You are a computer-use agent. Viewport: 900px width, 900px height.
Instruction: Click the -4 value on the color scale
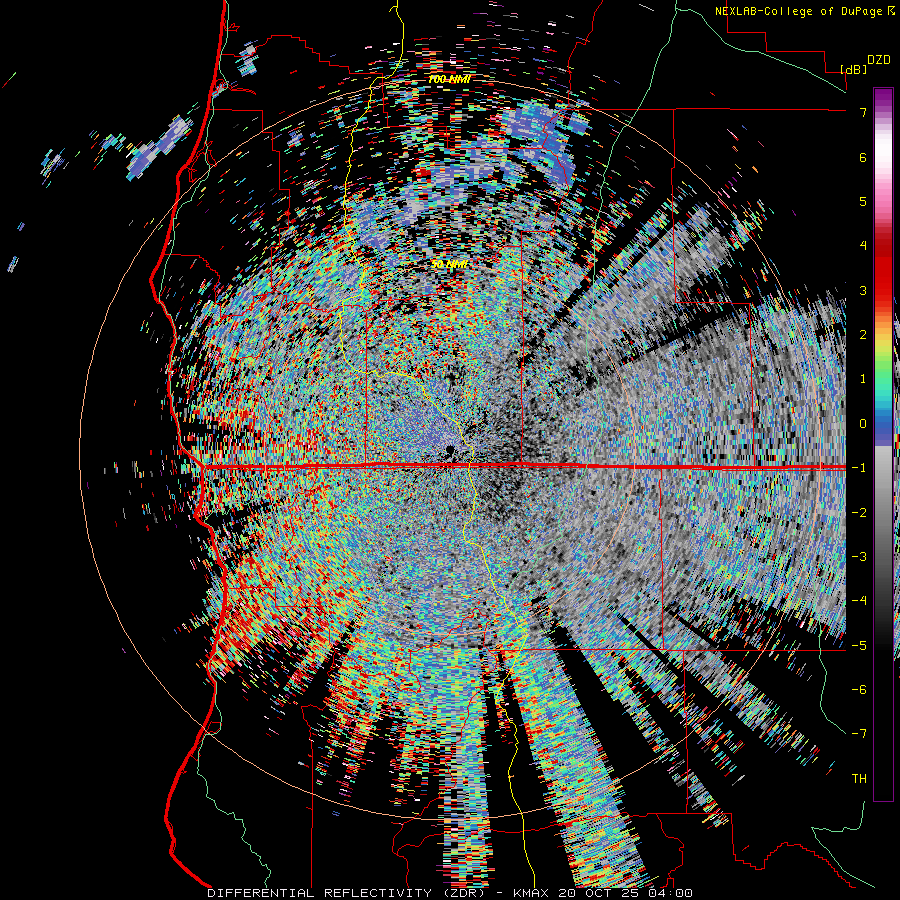859,600
